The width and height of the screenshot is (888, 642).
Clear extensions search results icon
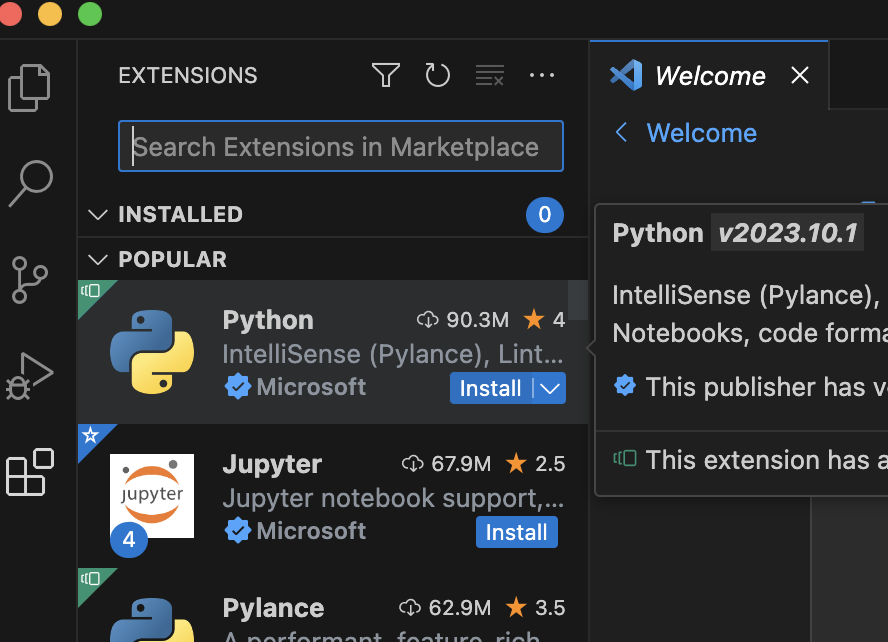490,75
